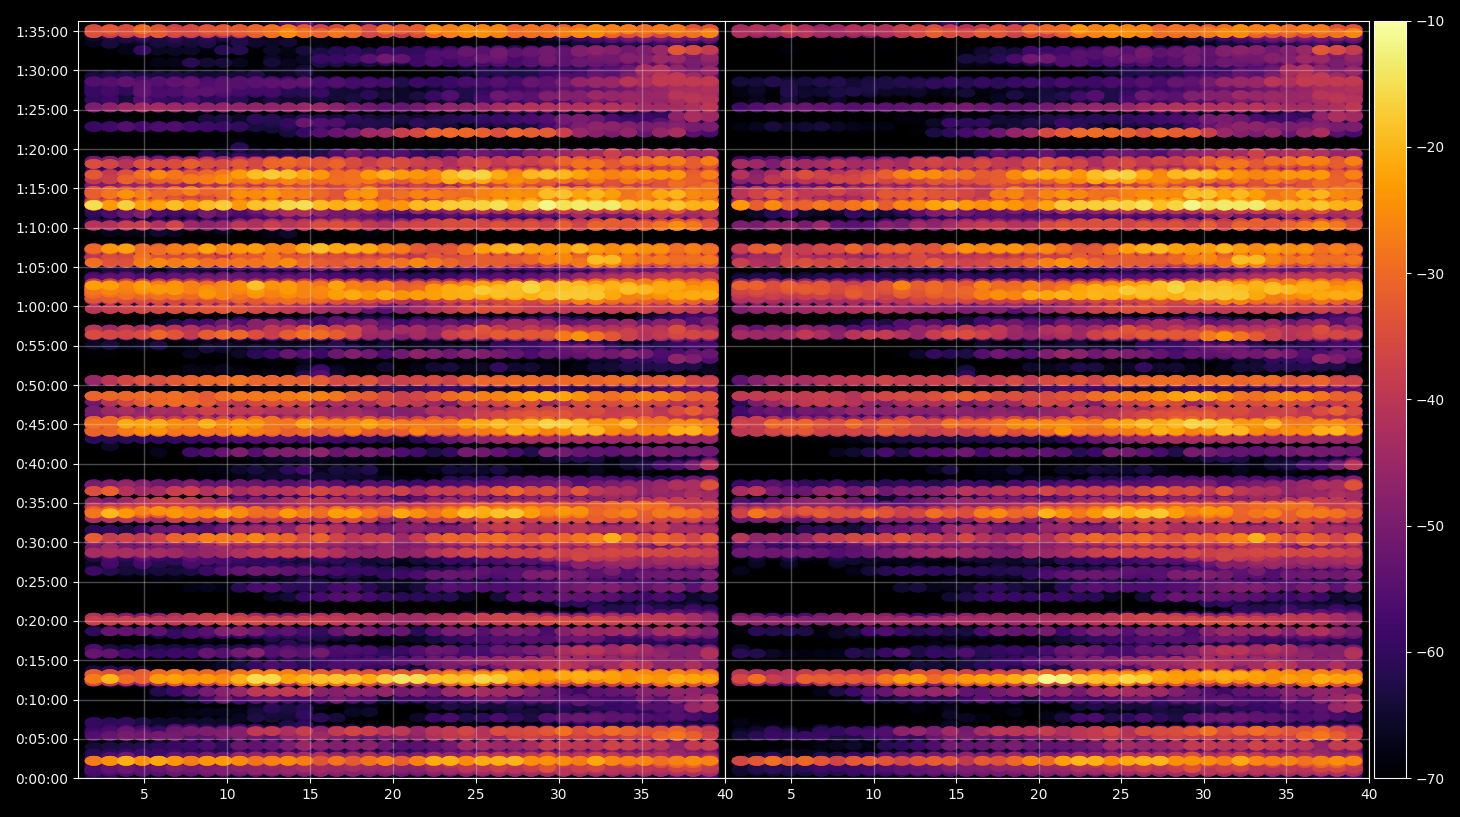Click the right heatmap's x-axis label 20
Viewport: 1460px width, 817px height.
click(1039, 795)
